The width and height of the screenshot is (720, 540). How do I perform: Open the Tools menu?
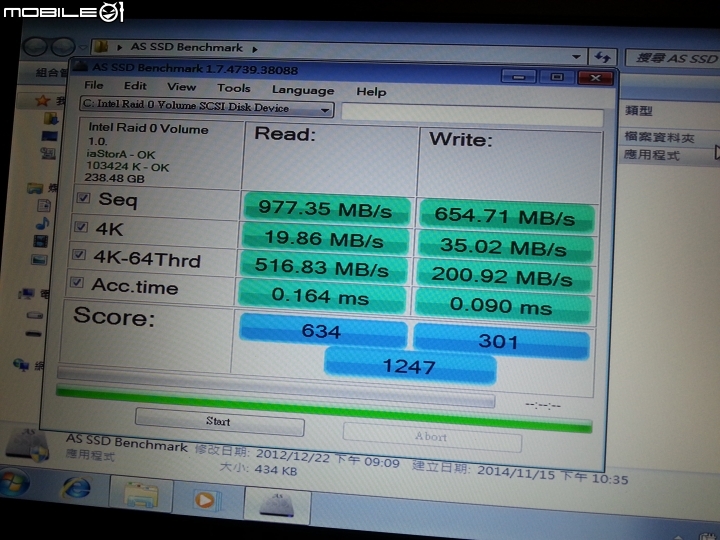[x=234, y=88]
